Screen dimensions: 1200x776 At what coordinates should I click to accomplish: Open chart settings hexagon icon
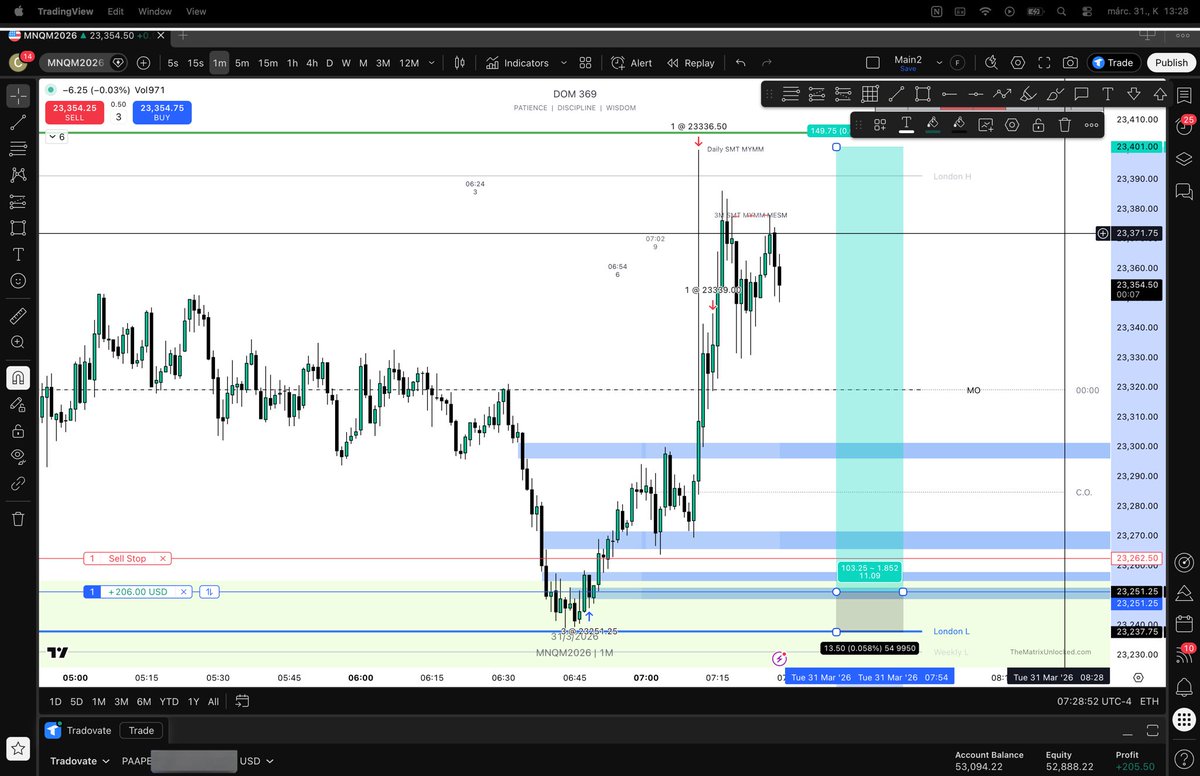click(x=1018, y=62)
